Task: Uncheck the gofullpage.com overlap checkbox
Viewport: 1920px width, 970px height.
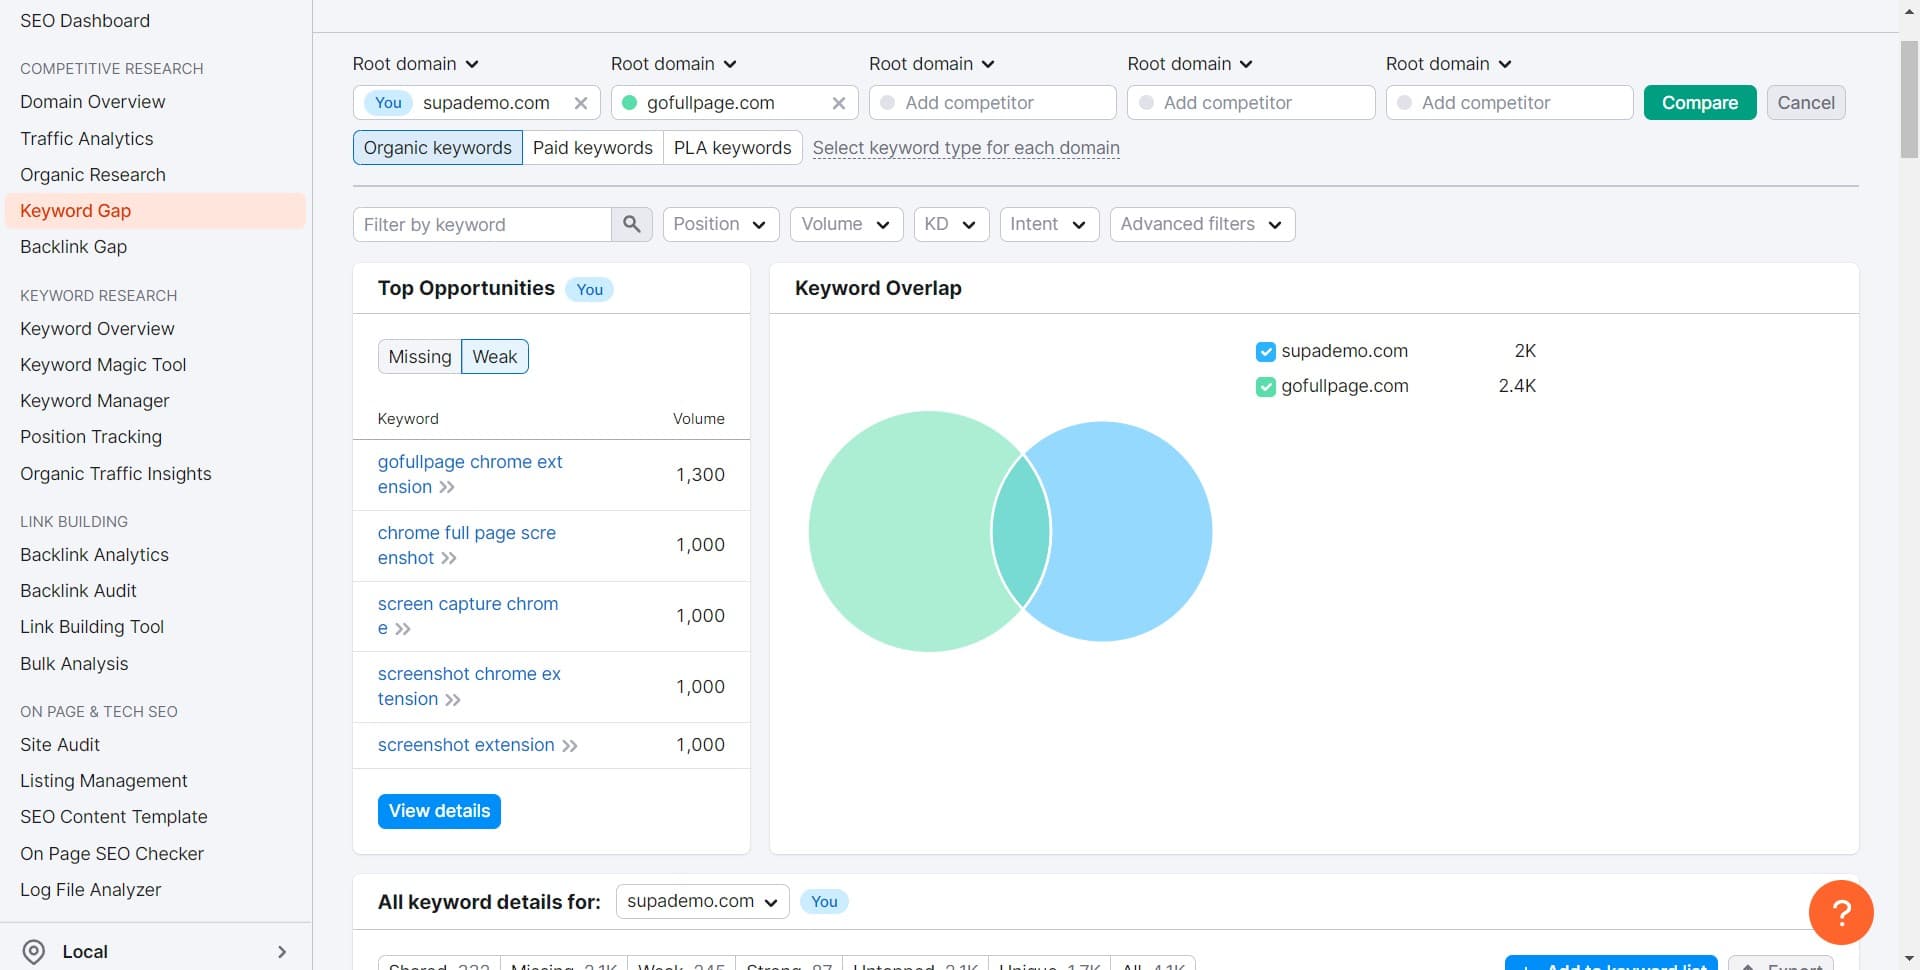Action: 1265,387
